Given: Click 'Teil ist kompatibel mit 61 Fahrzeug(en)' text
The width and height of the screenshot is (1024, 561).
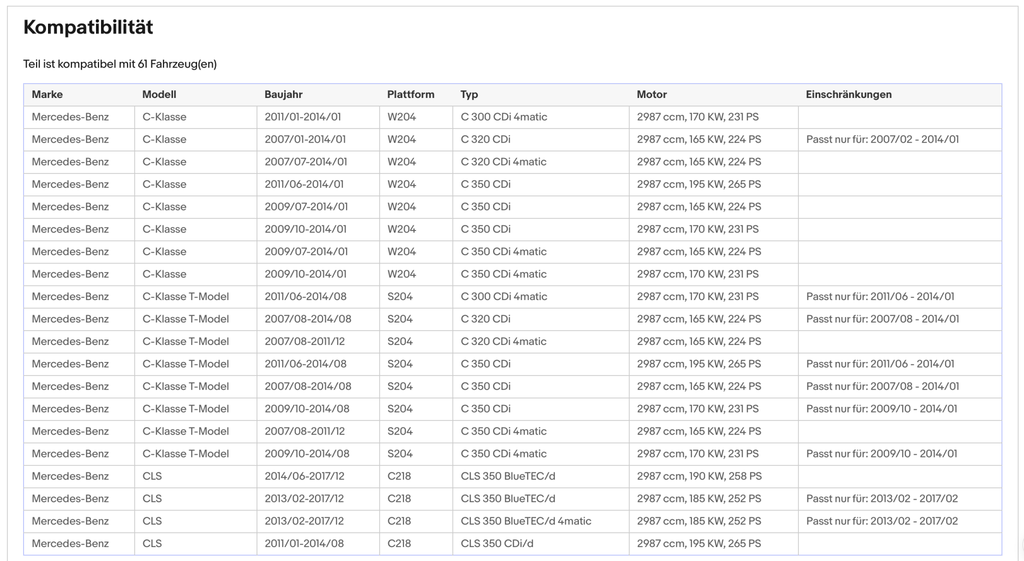Looking at the screenshot, I should tap(120, 64).
